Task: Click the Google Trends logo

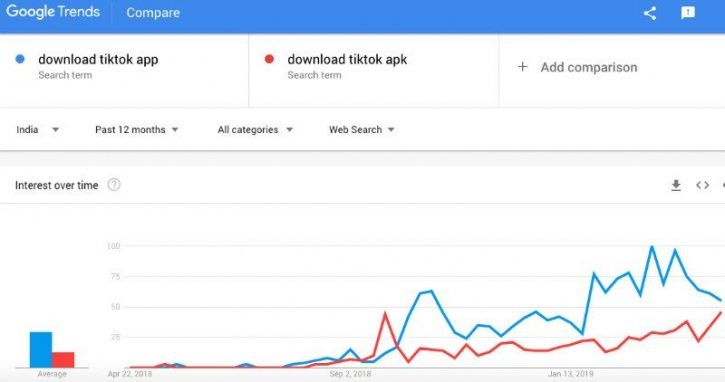Action: [53, 12]
